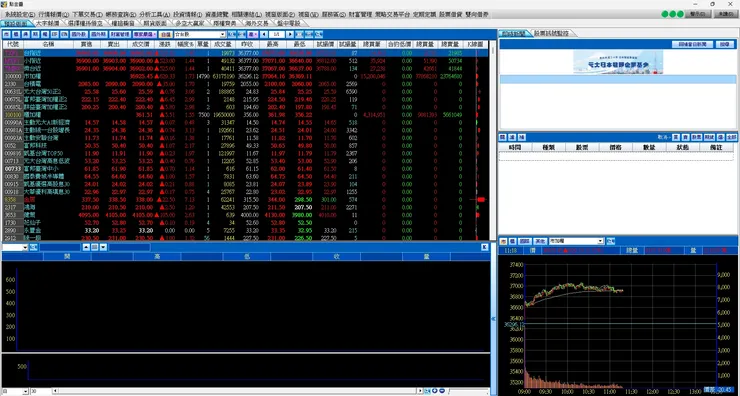Click the first green connection status light
The width and height of the screenshot is (740, 396).
665,14
